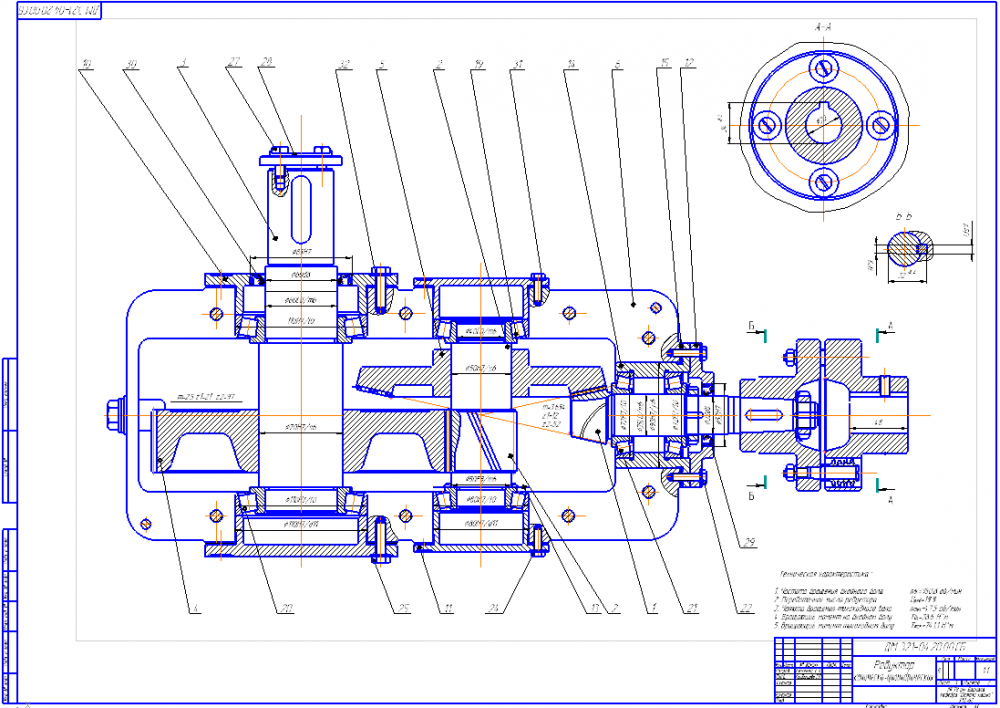Click callout number 29 on the right
The width and height of the screenshot is (1000, 708).
point(749,543)
